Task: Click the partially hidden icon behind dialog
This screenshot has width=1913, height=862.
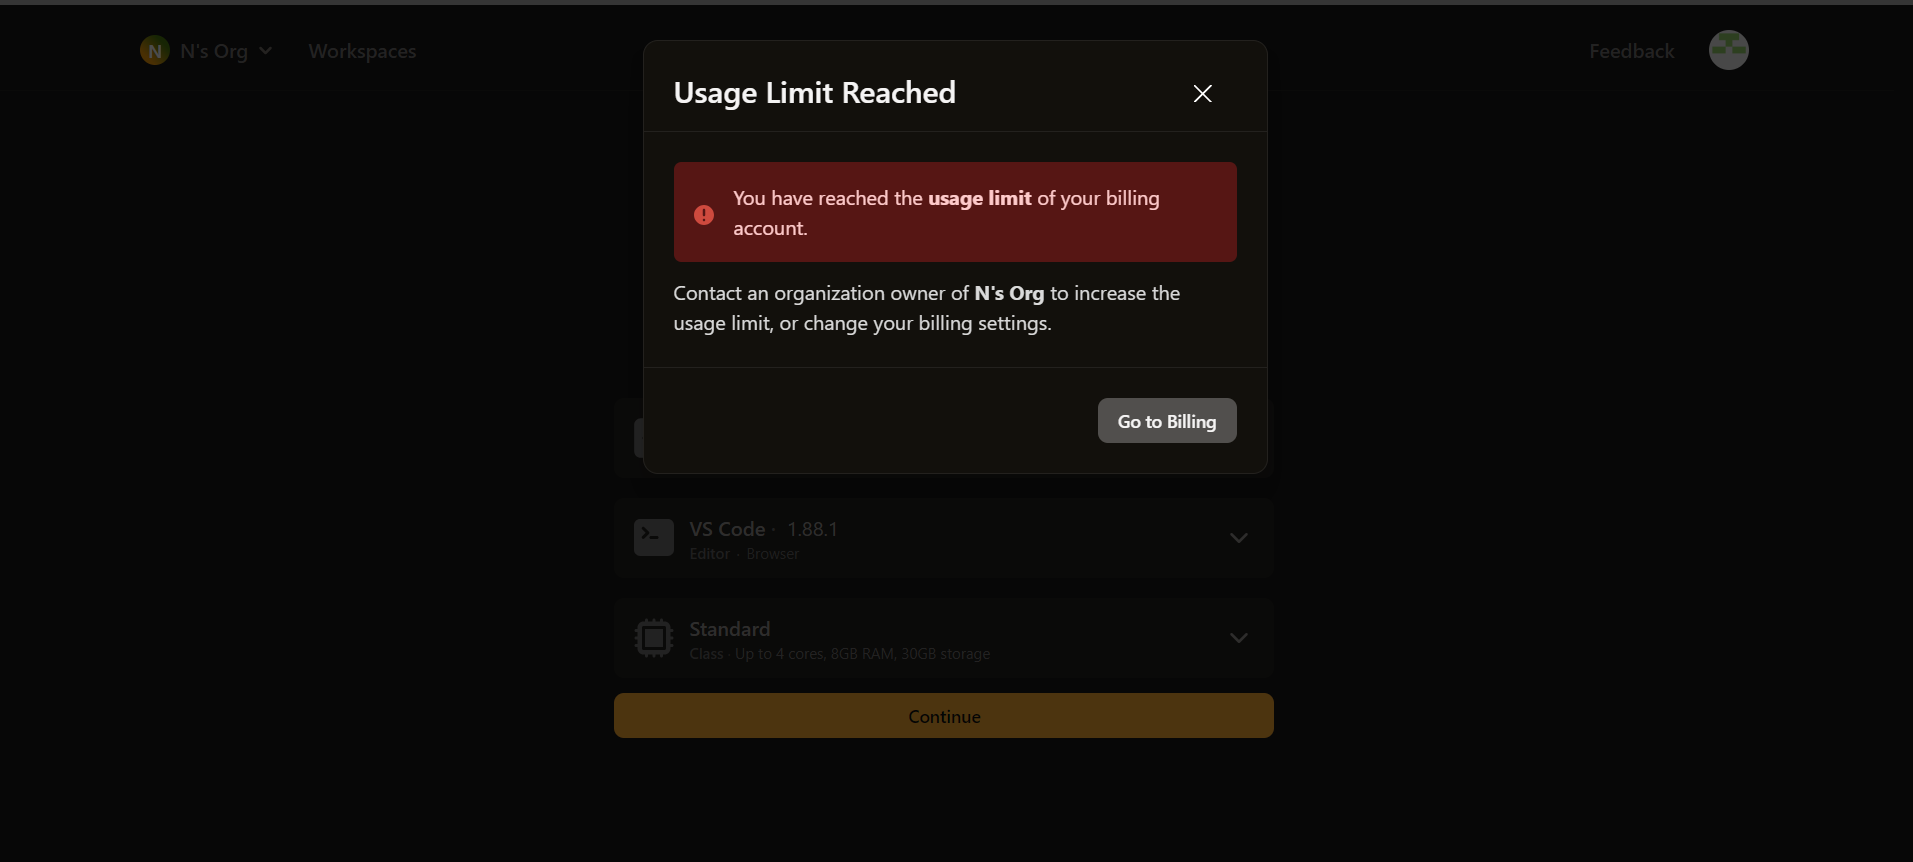Action: [638, 438]
